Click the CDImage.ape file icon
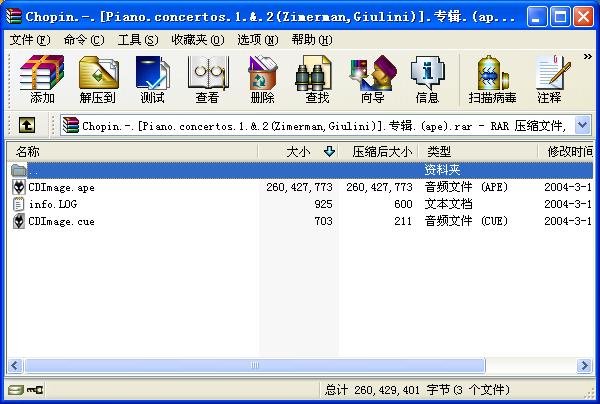 [x=19, y=187]
